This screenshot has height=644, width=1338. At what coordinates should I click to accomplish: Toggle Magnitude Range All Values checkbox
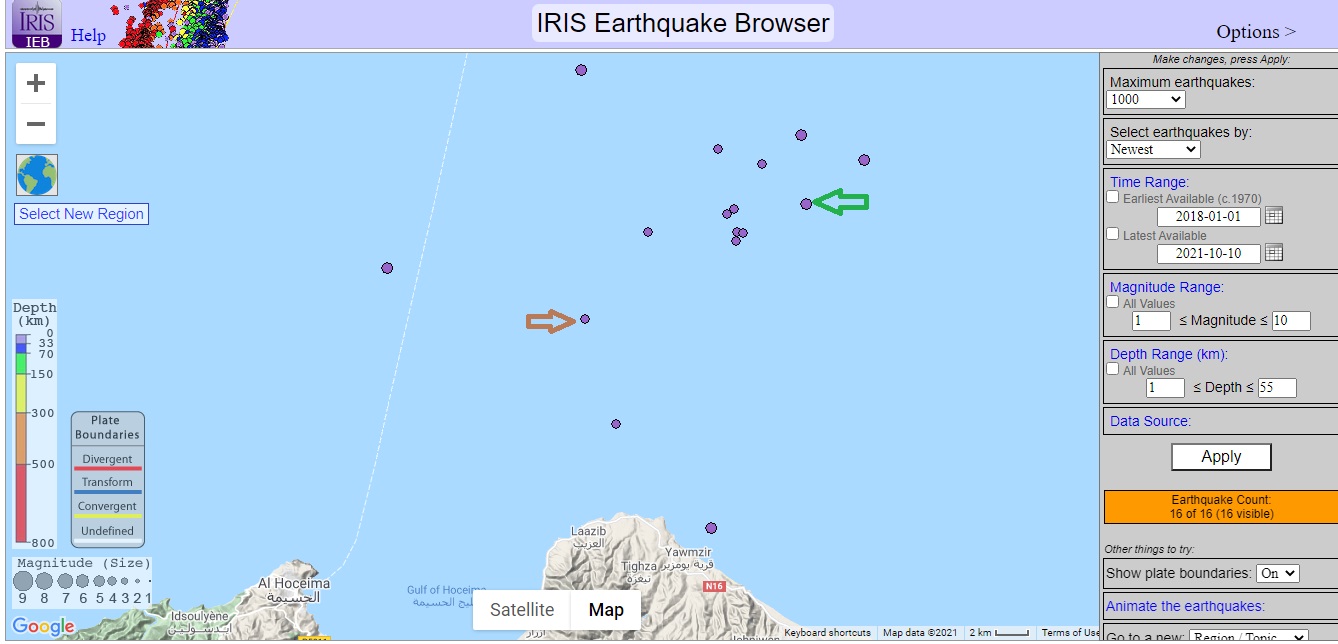click(x=1113, y=302)
